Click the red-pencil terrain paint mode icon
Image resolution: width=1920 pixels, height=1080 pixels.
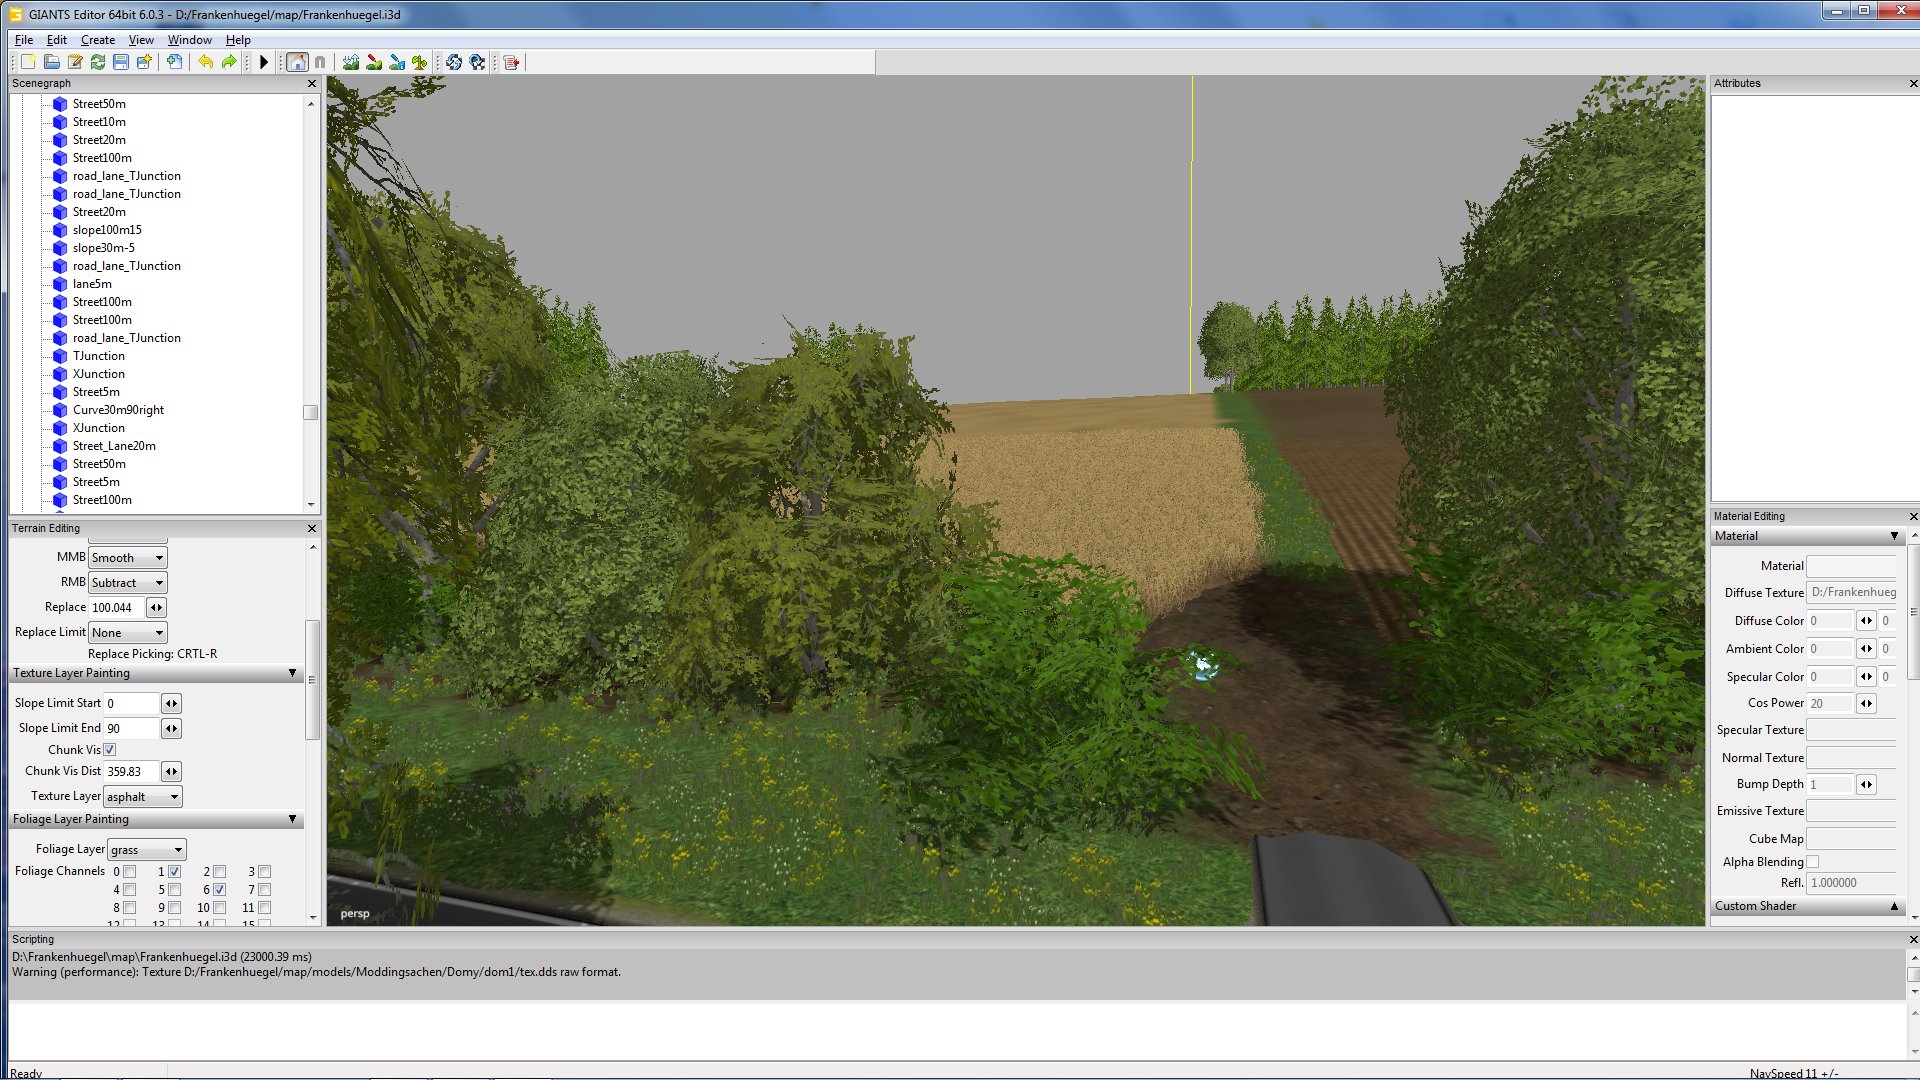point(374,62)
